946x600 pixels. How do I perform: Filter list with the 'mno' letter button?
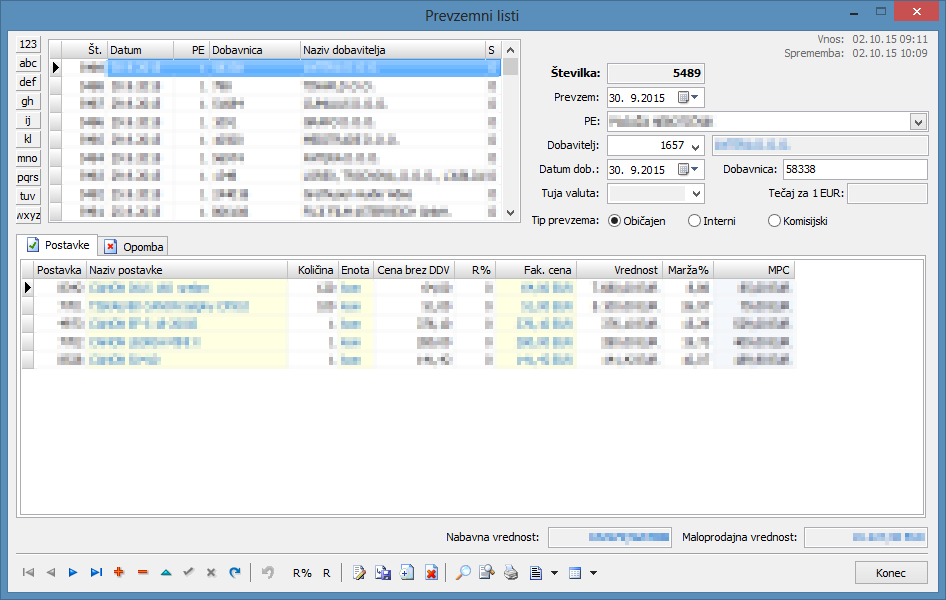click(x=28, y=158)
